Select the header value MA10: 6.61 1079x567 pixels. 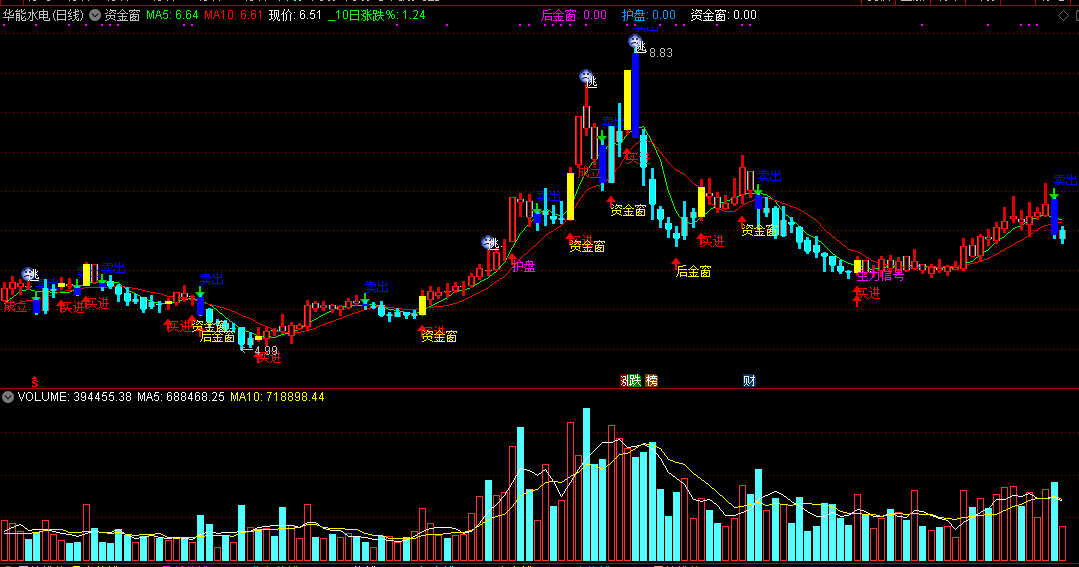coord(233,15)
